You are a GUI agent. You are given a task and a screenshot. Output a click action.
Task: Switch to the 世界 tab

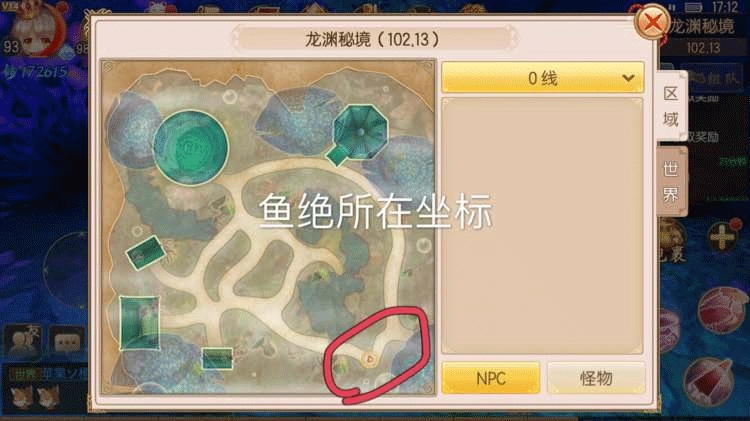pos(671,182)
